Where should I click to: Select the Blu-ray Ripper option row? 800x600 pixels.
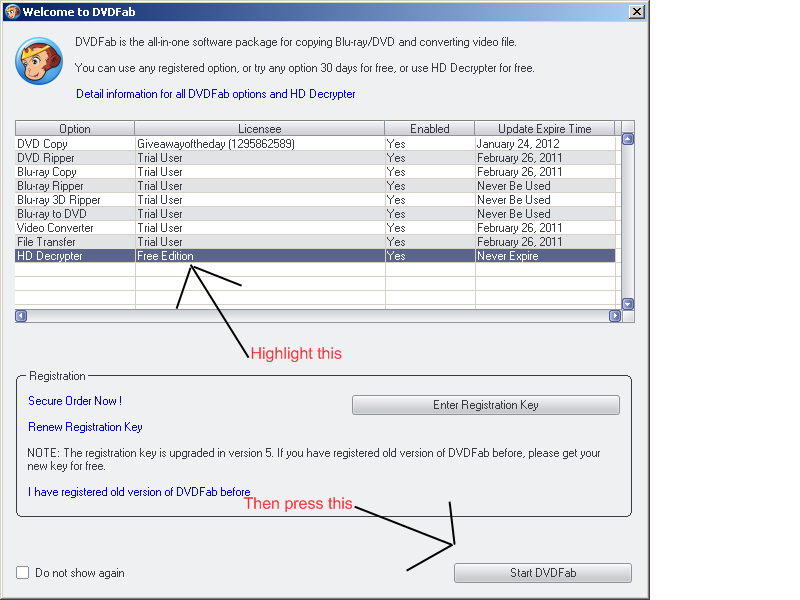point(315,186)
